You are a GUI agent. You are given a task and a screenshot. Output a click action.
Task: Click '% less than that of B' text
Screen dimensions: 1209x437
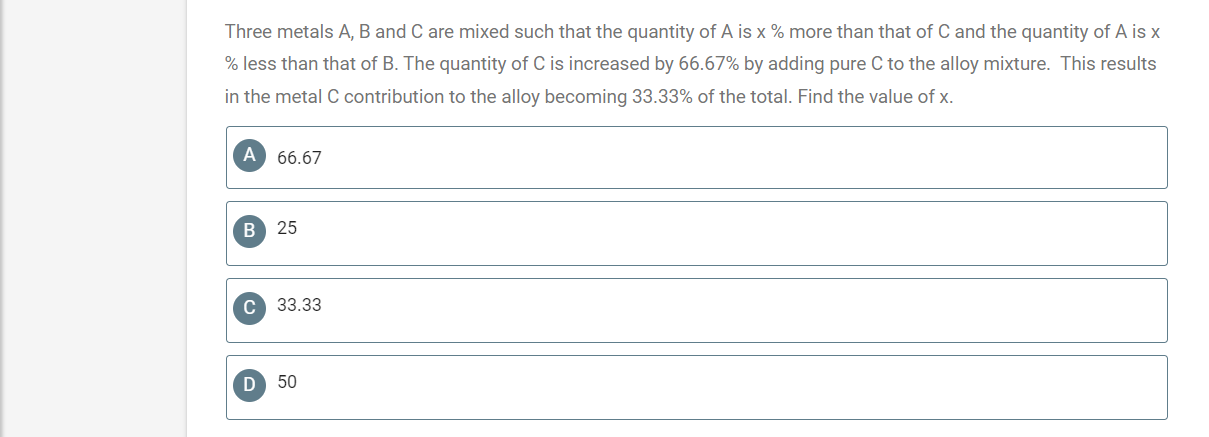coord(310,64)
